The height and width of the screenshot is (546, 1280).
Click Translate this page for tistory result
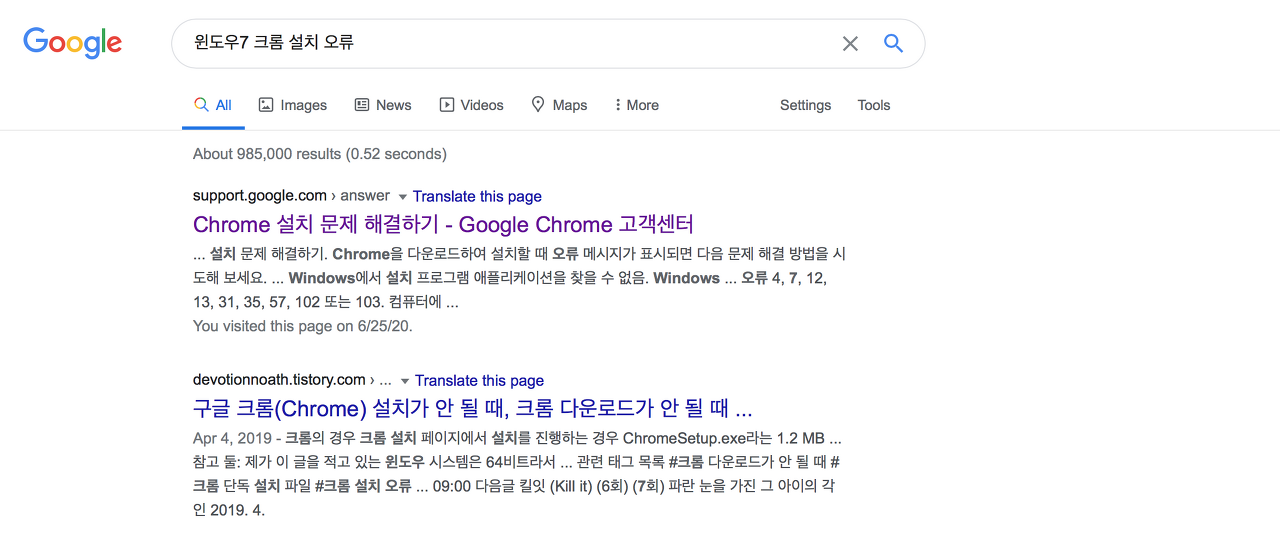coord(479,380)
